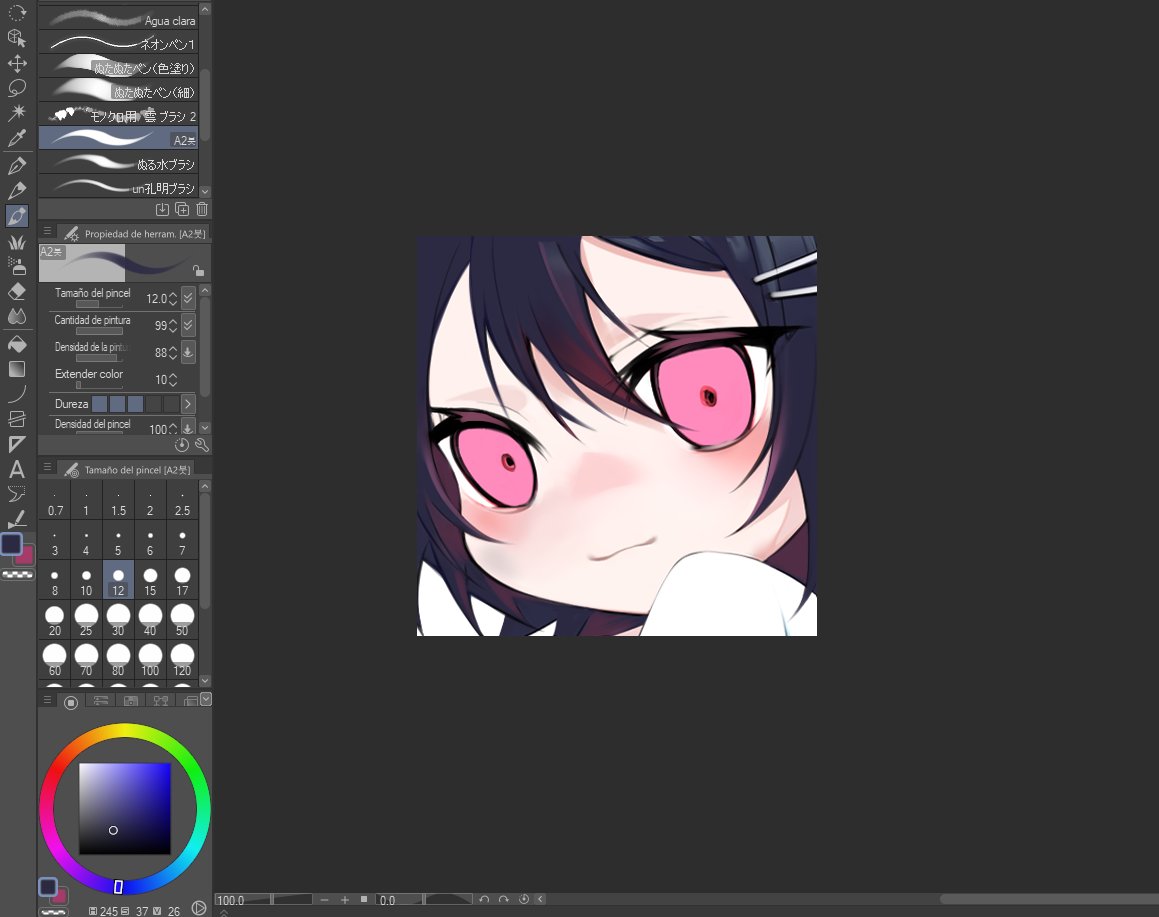1159x917 pixels.
Task: Choose the ネオンペン1 brush
Action: (118, 44)
